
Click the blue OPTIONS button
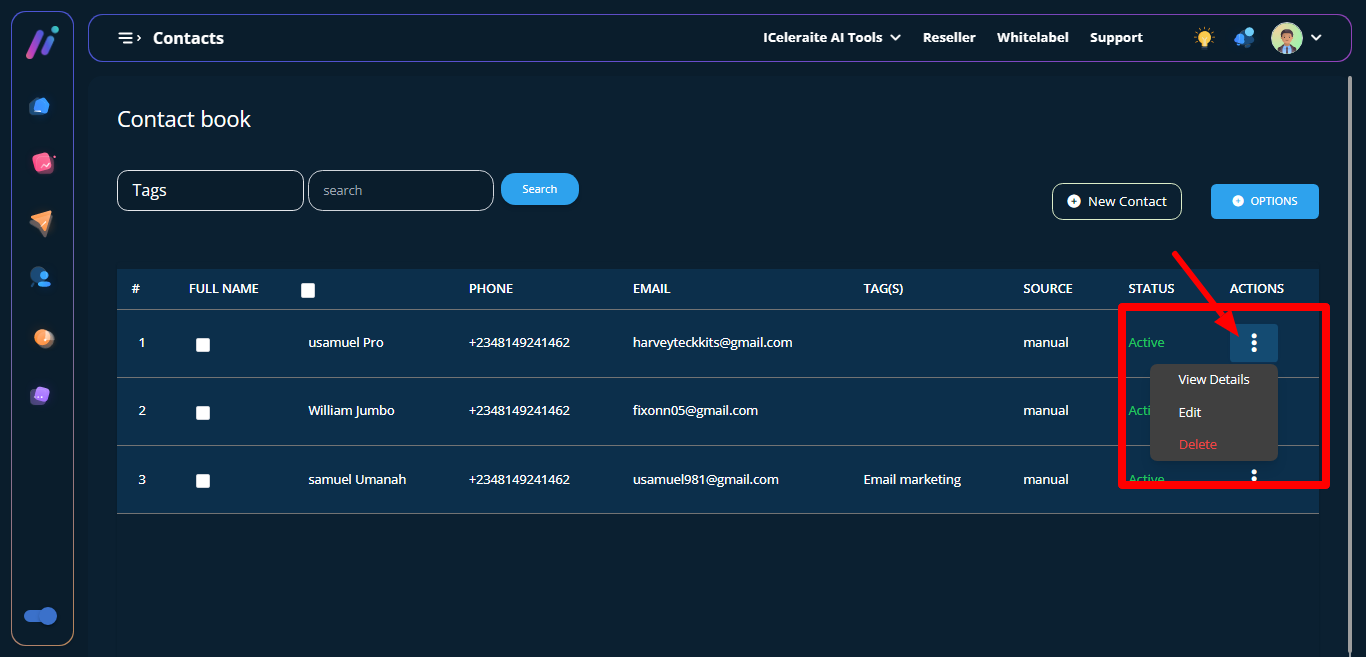point(1264,201)
